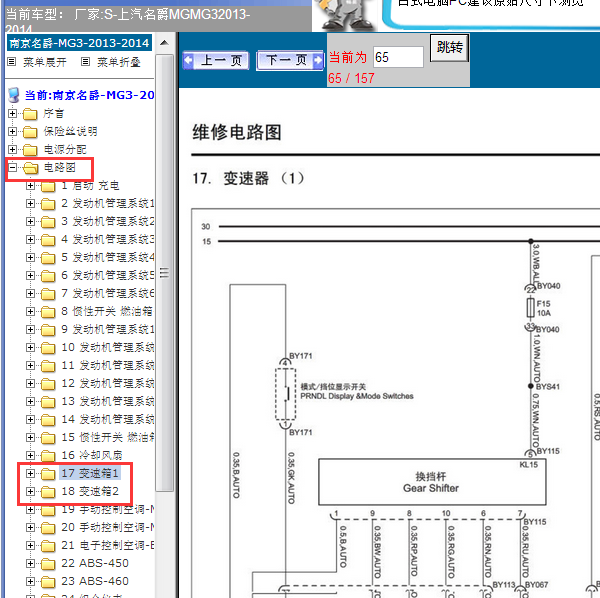Viewport: 600px width, 598px height.
Task: Open the 18 变速箱2 tree item
Action: pos(90,491)
